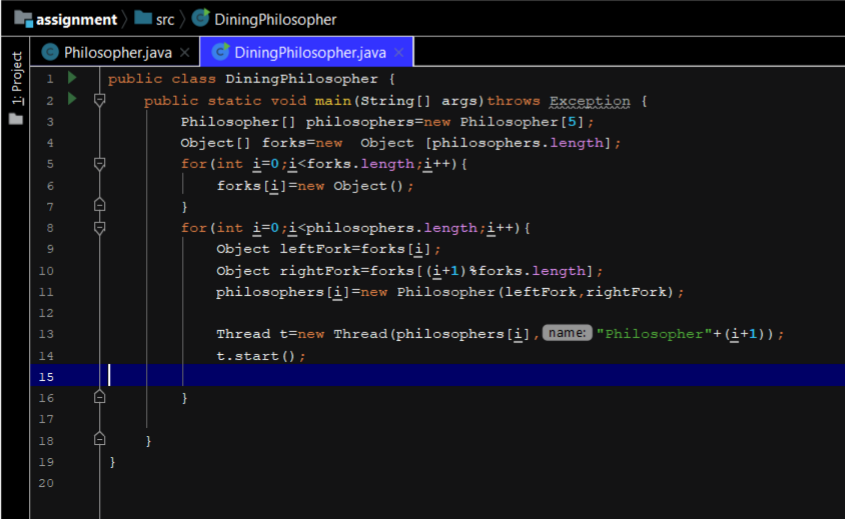
Task: Close the Philosopher.java tab
Action: click(185, 52)
